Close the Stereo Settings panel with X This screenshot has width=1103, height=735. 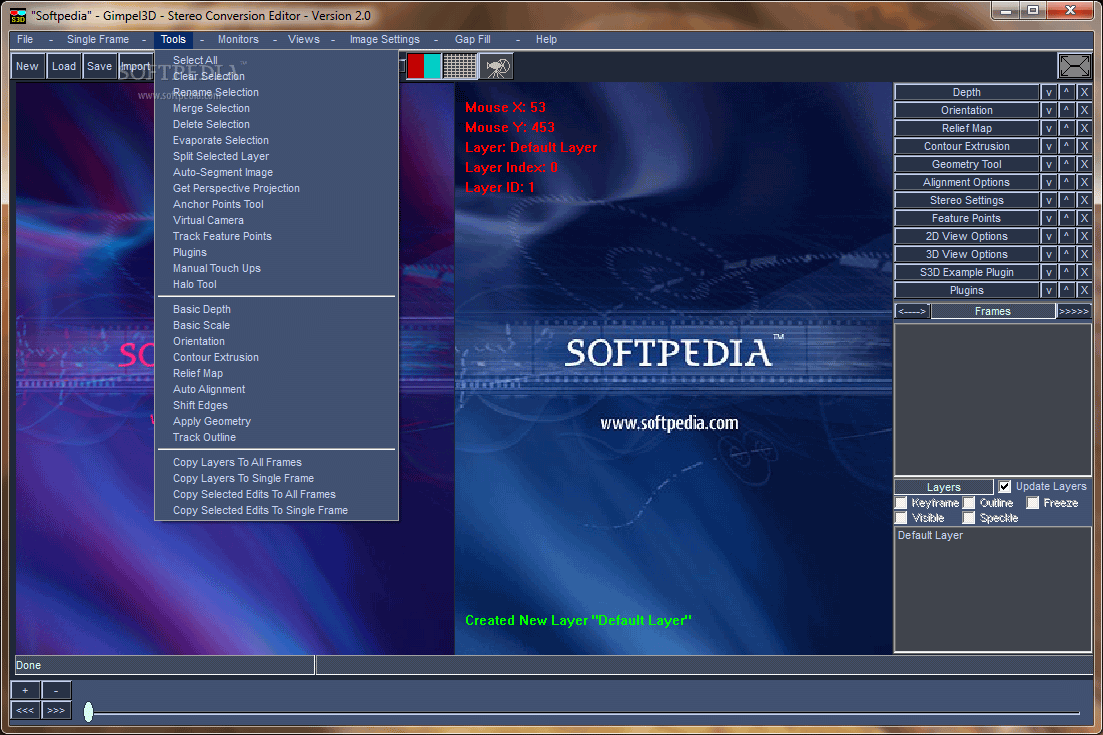click(1084, 200)
